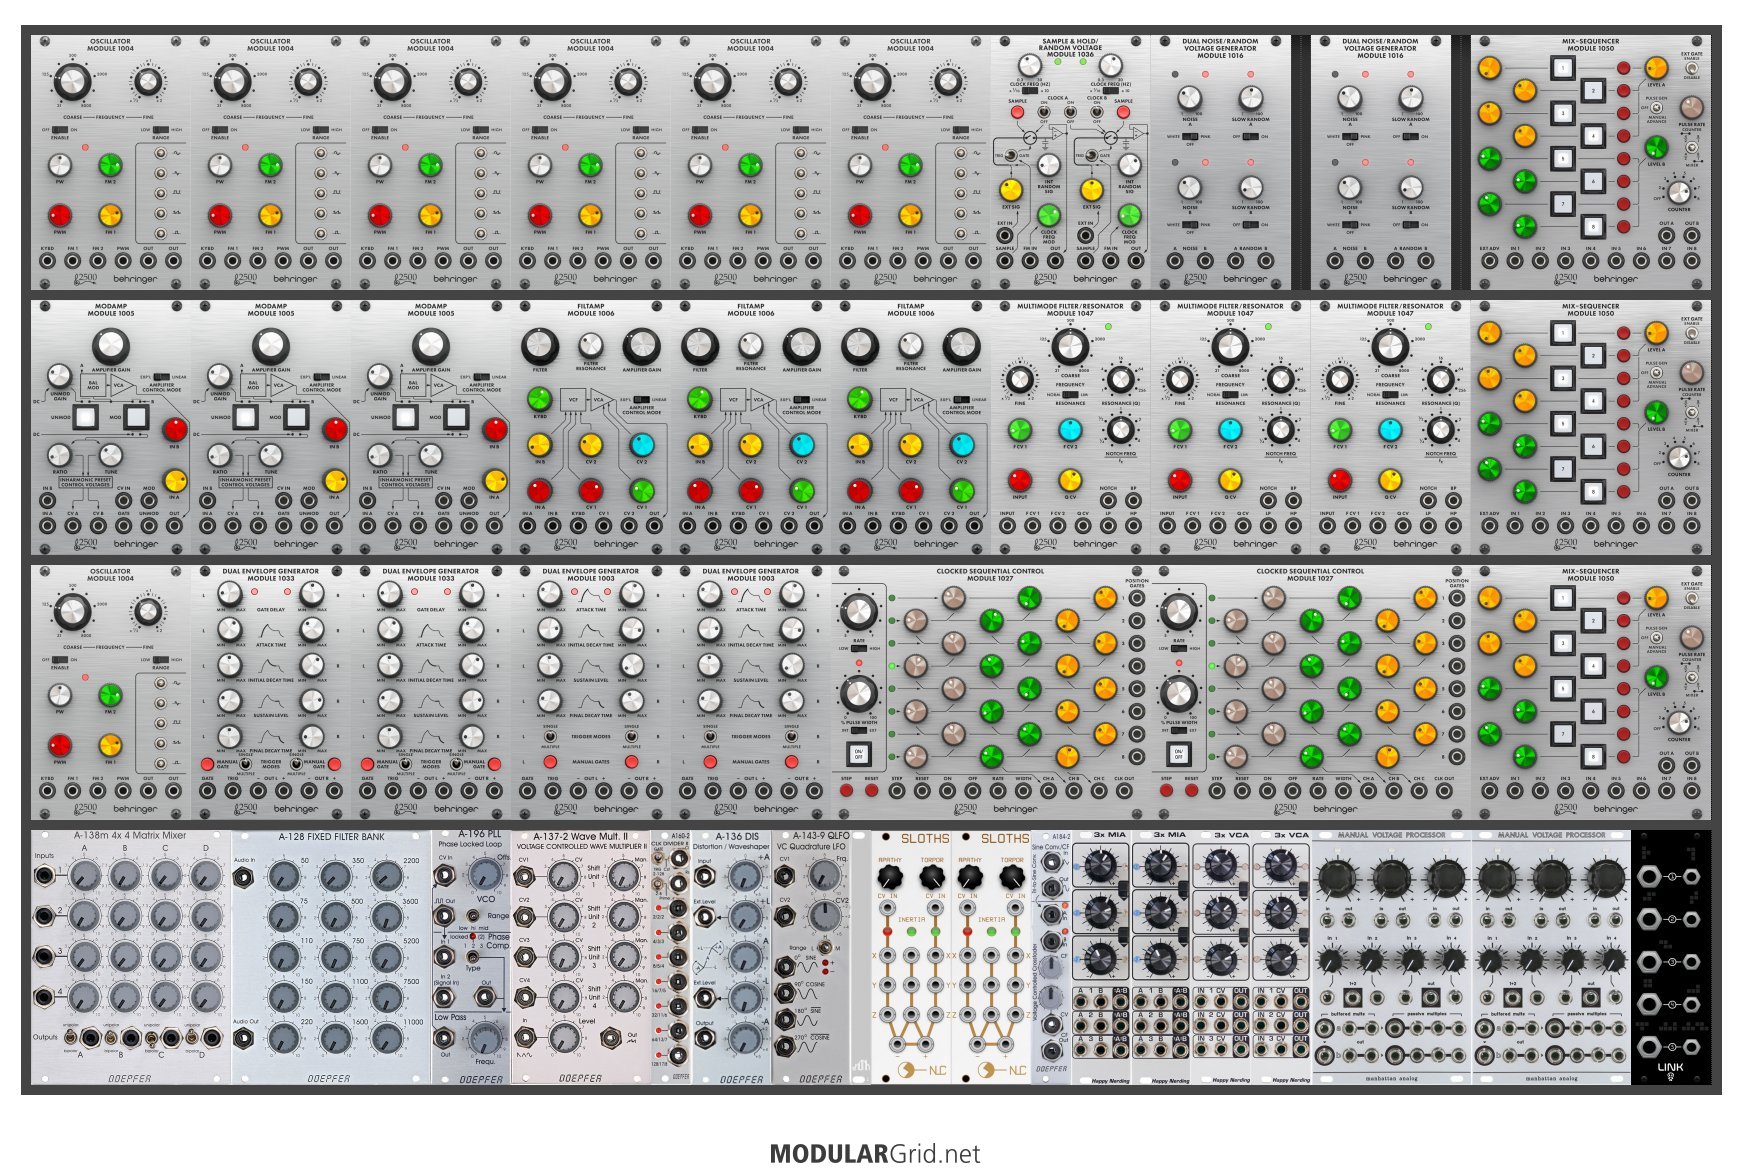Select the Level knob on A-137-2 Wave Multiplier
1752x1175 pixels.
tap(564, 1038)
